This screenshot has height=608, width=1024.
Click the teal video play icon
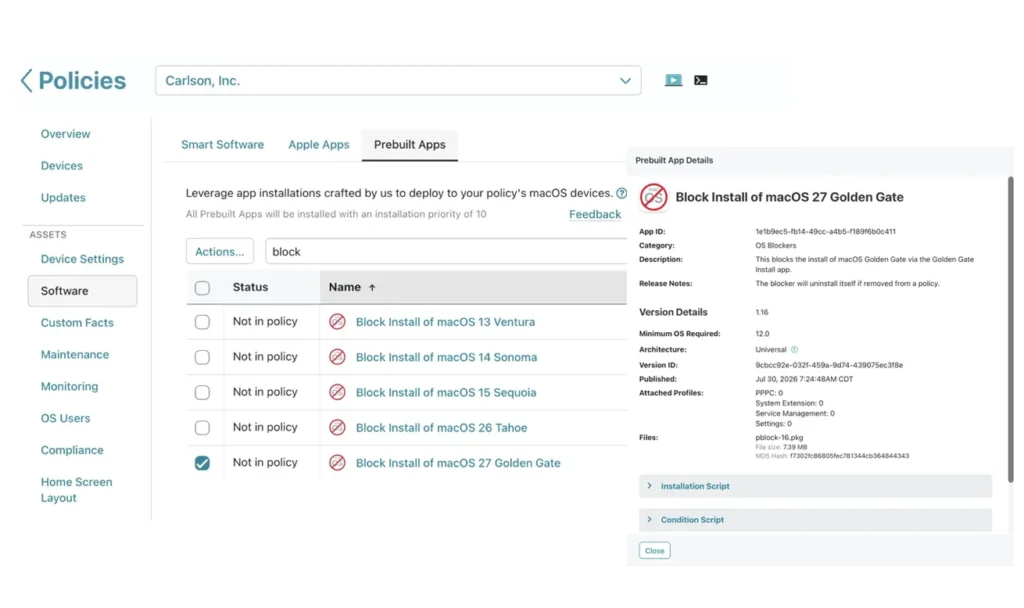pyautogui.click(x=673, y=80)
